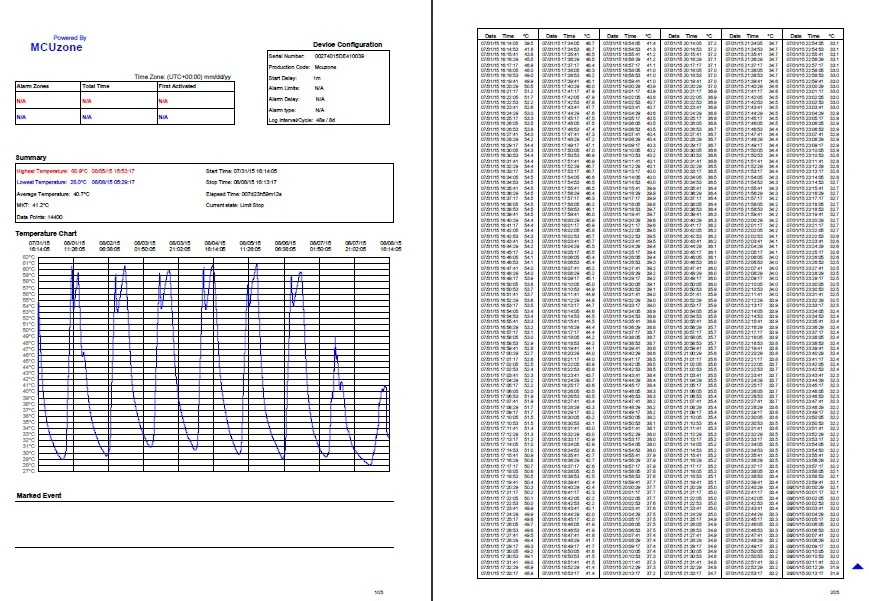Click the page number 2/35 footer
This screenshot has width=869, height=601.
coord(834,593)
